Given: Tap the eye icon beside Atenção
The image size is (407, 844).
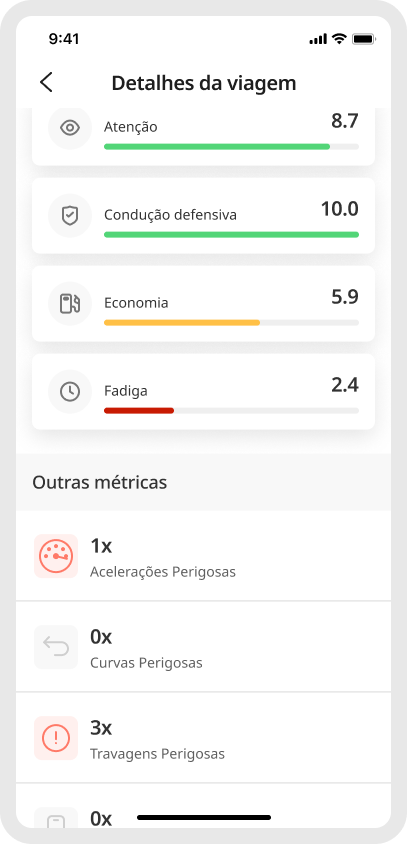Looking at the screenshot, I should coord(70,128).
